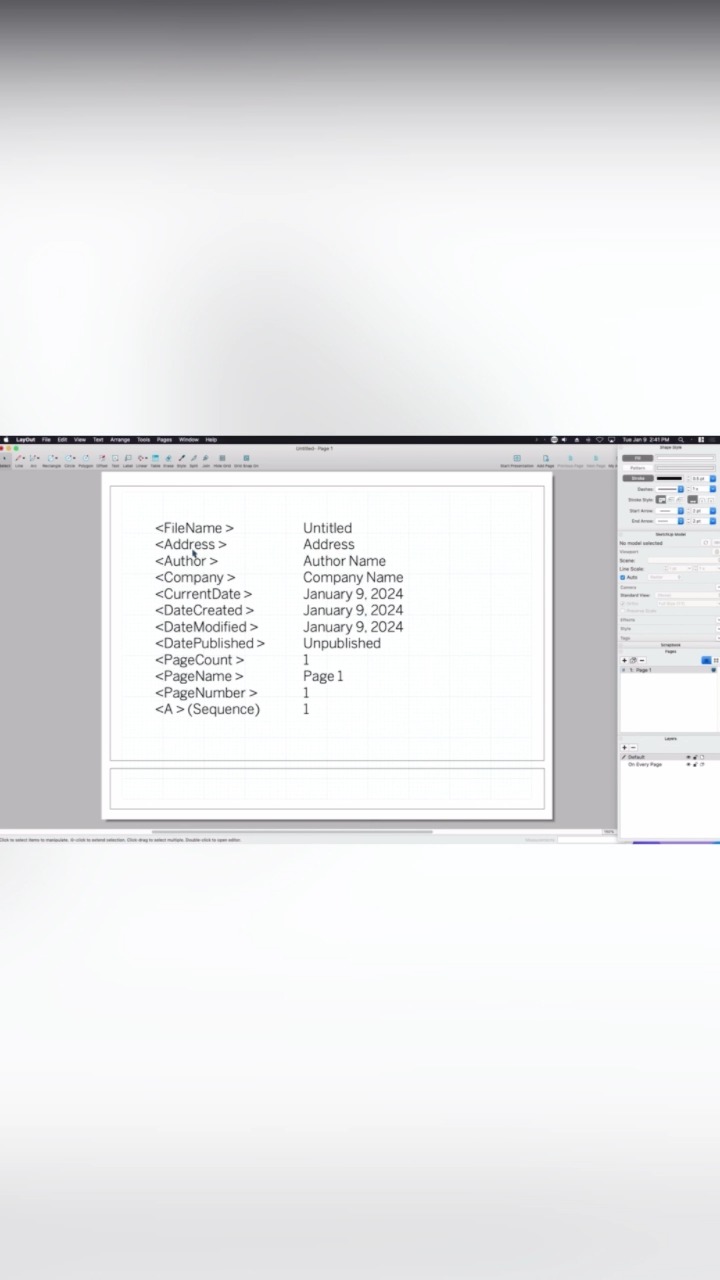Add a page with Pages panel plus
Image resolution: width=720 pixels, height=1280 pixels.
[x=625, y=661]
